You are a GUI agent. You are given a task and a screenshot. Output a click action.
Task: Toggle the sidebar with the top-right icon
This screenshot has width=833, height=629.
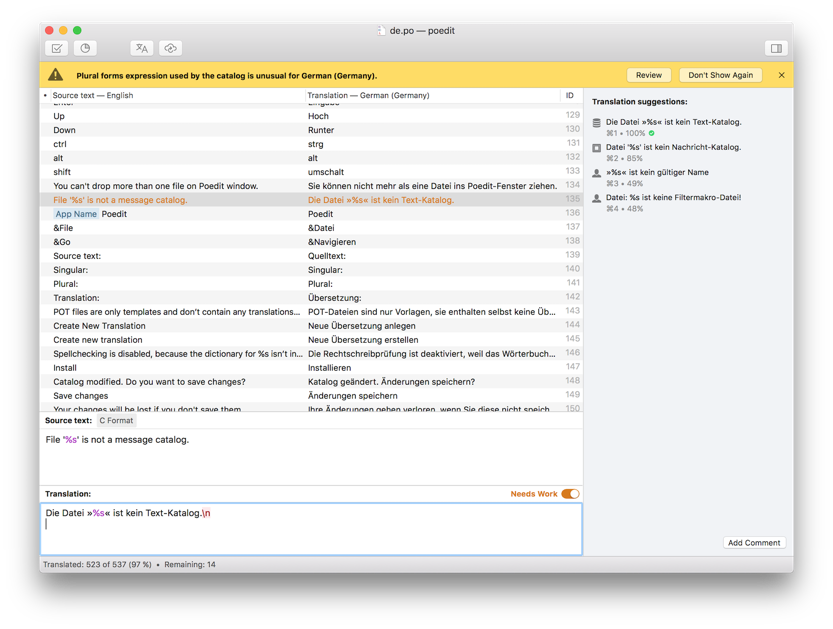pos(775,48)
